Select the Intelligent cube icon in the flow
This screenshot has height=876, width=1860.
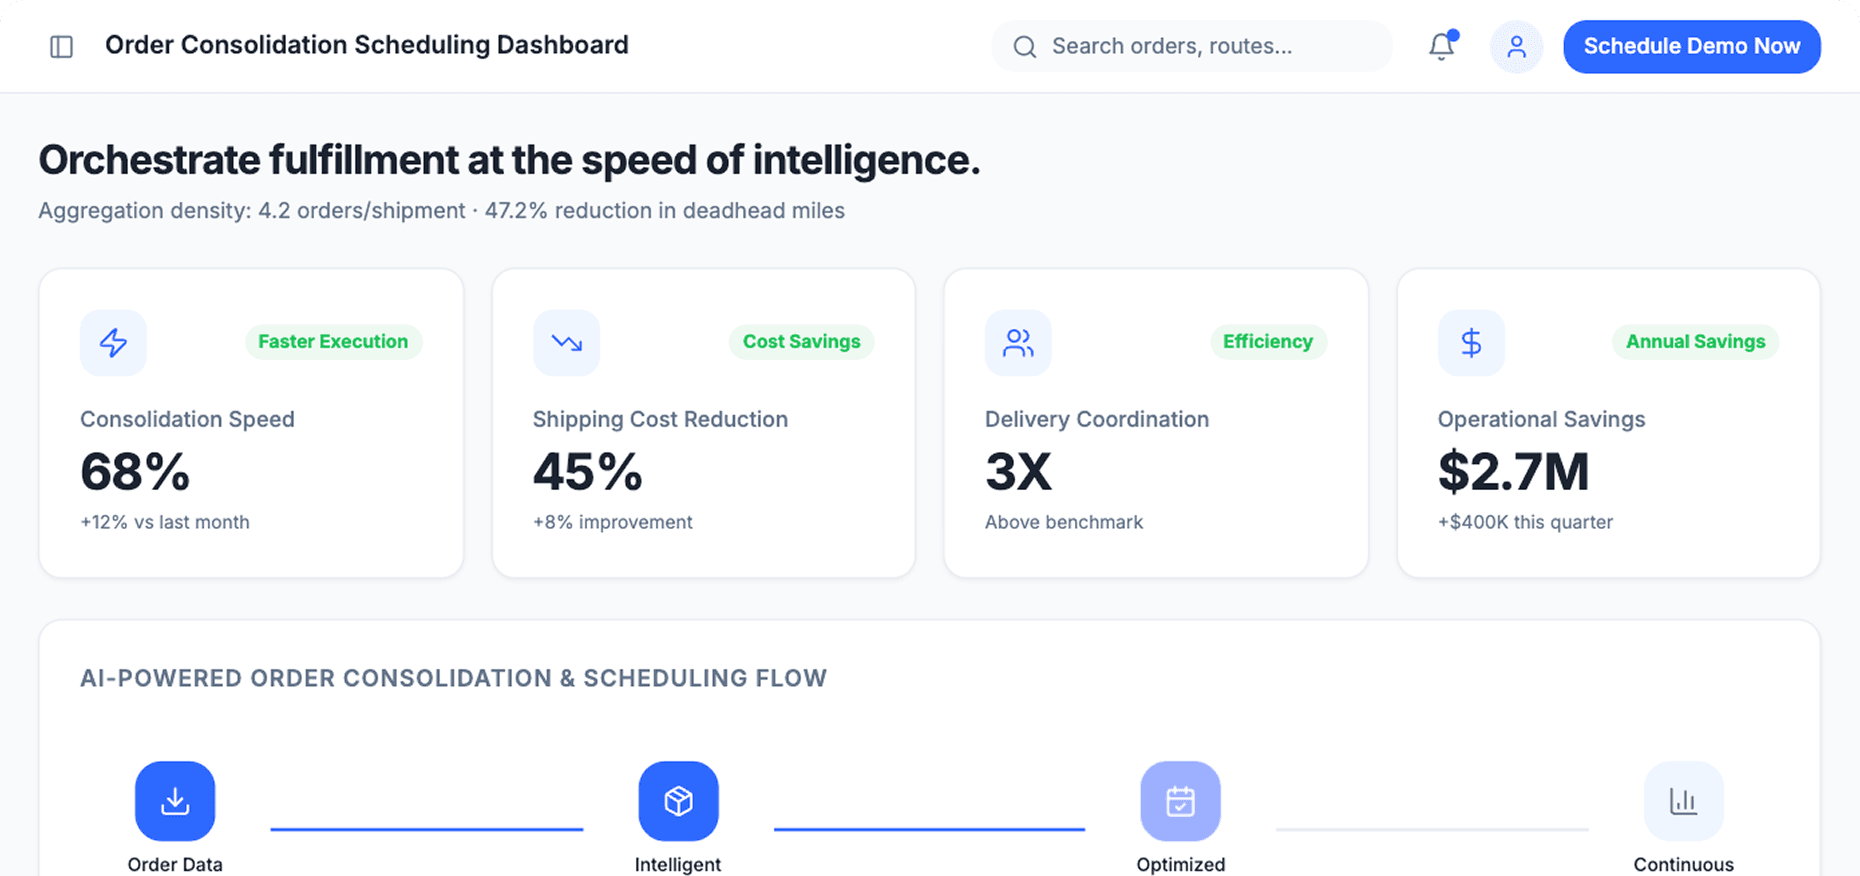coord(677,800)
